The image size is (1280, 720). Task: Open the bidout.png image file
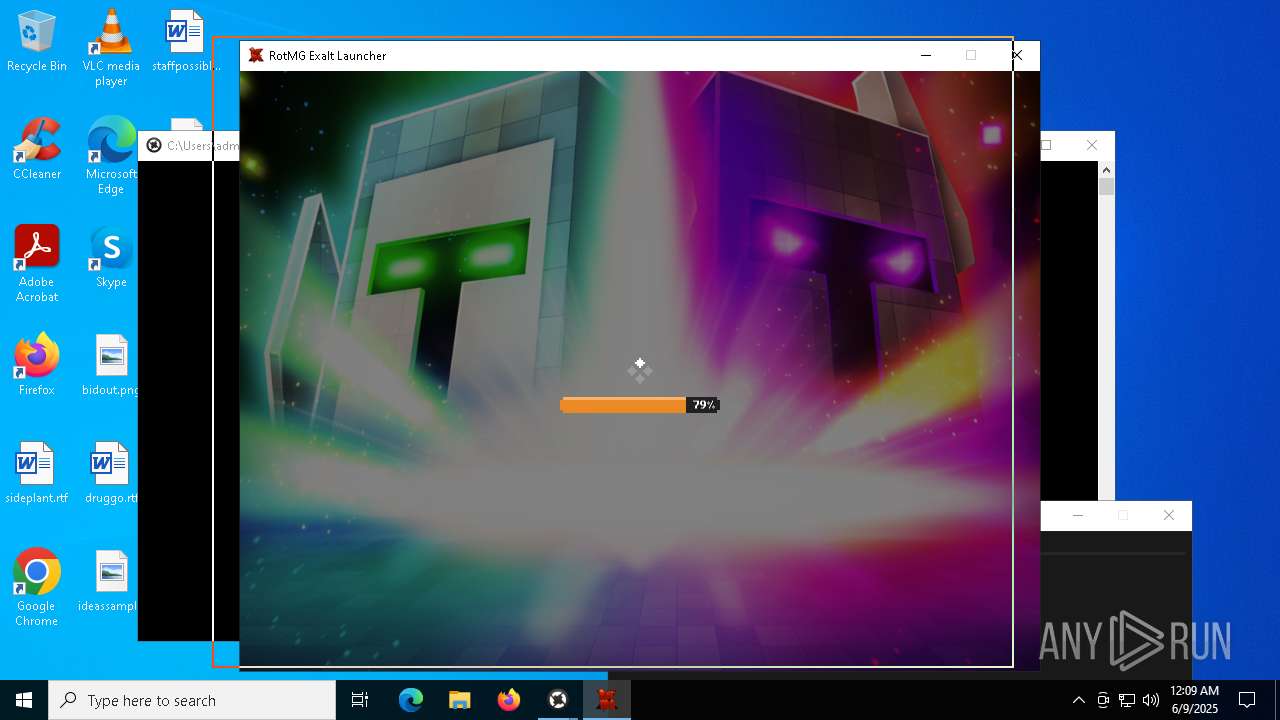pyautogui.click(x=111, y=366)
